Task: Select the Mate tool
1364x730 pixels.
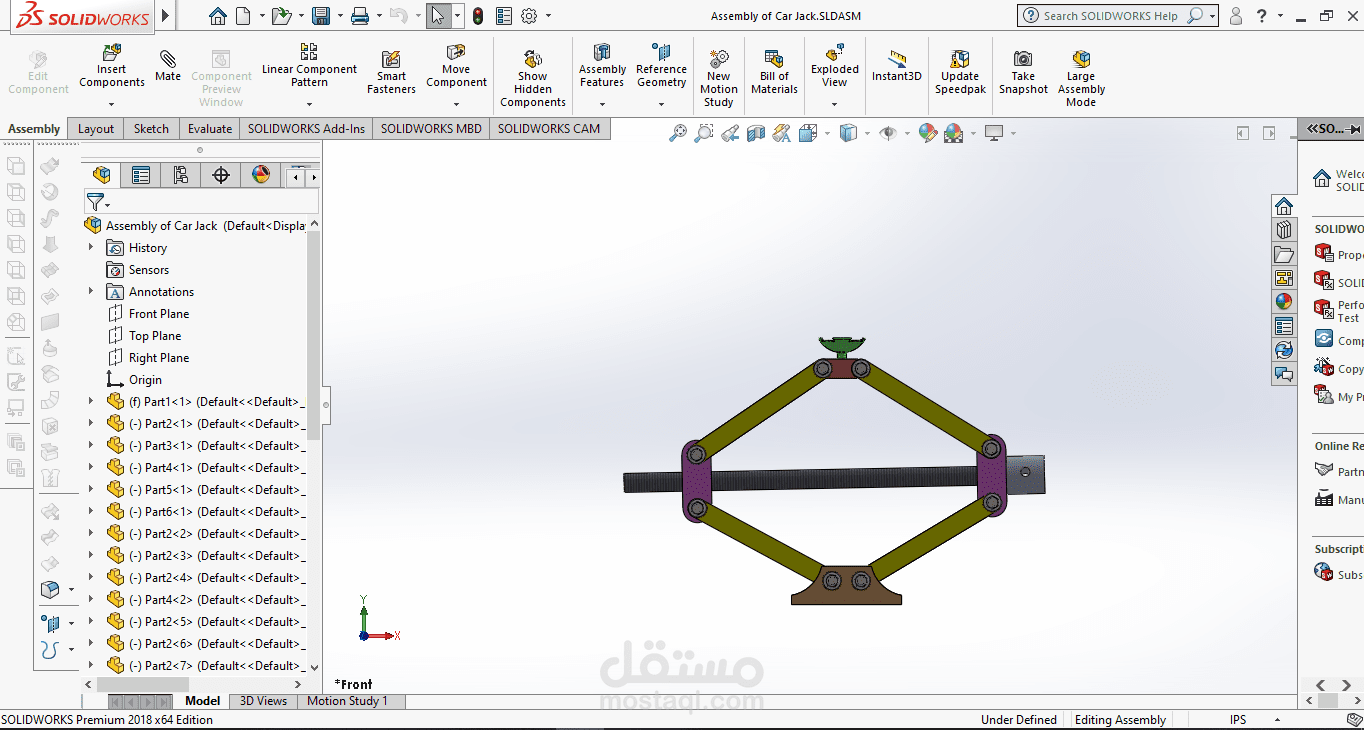Action: coord(168,66)
